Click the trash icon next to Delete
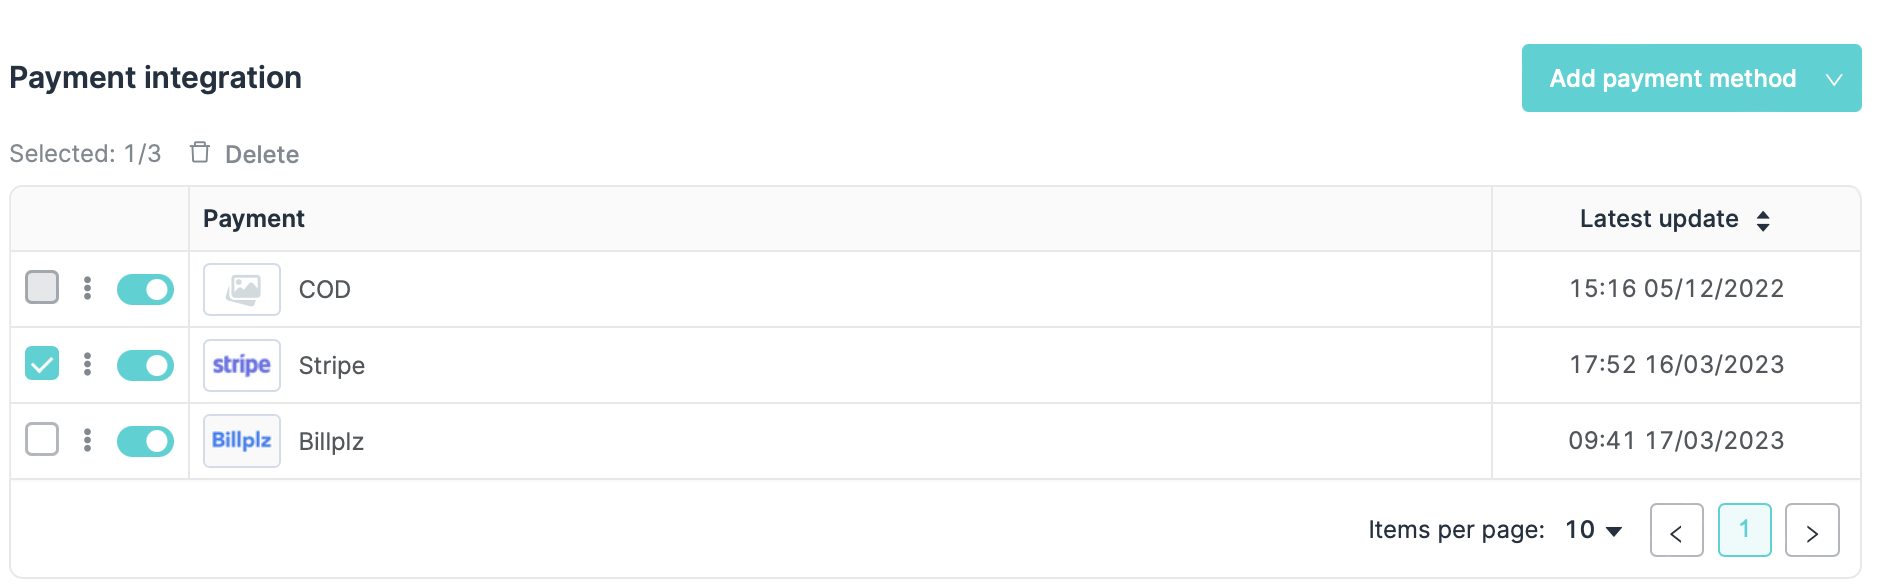This screenshot has width=1880, height=584. (x=200, y=152)
